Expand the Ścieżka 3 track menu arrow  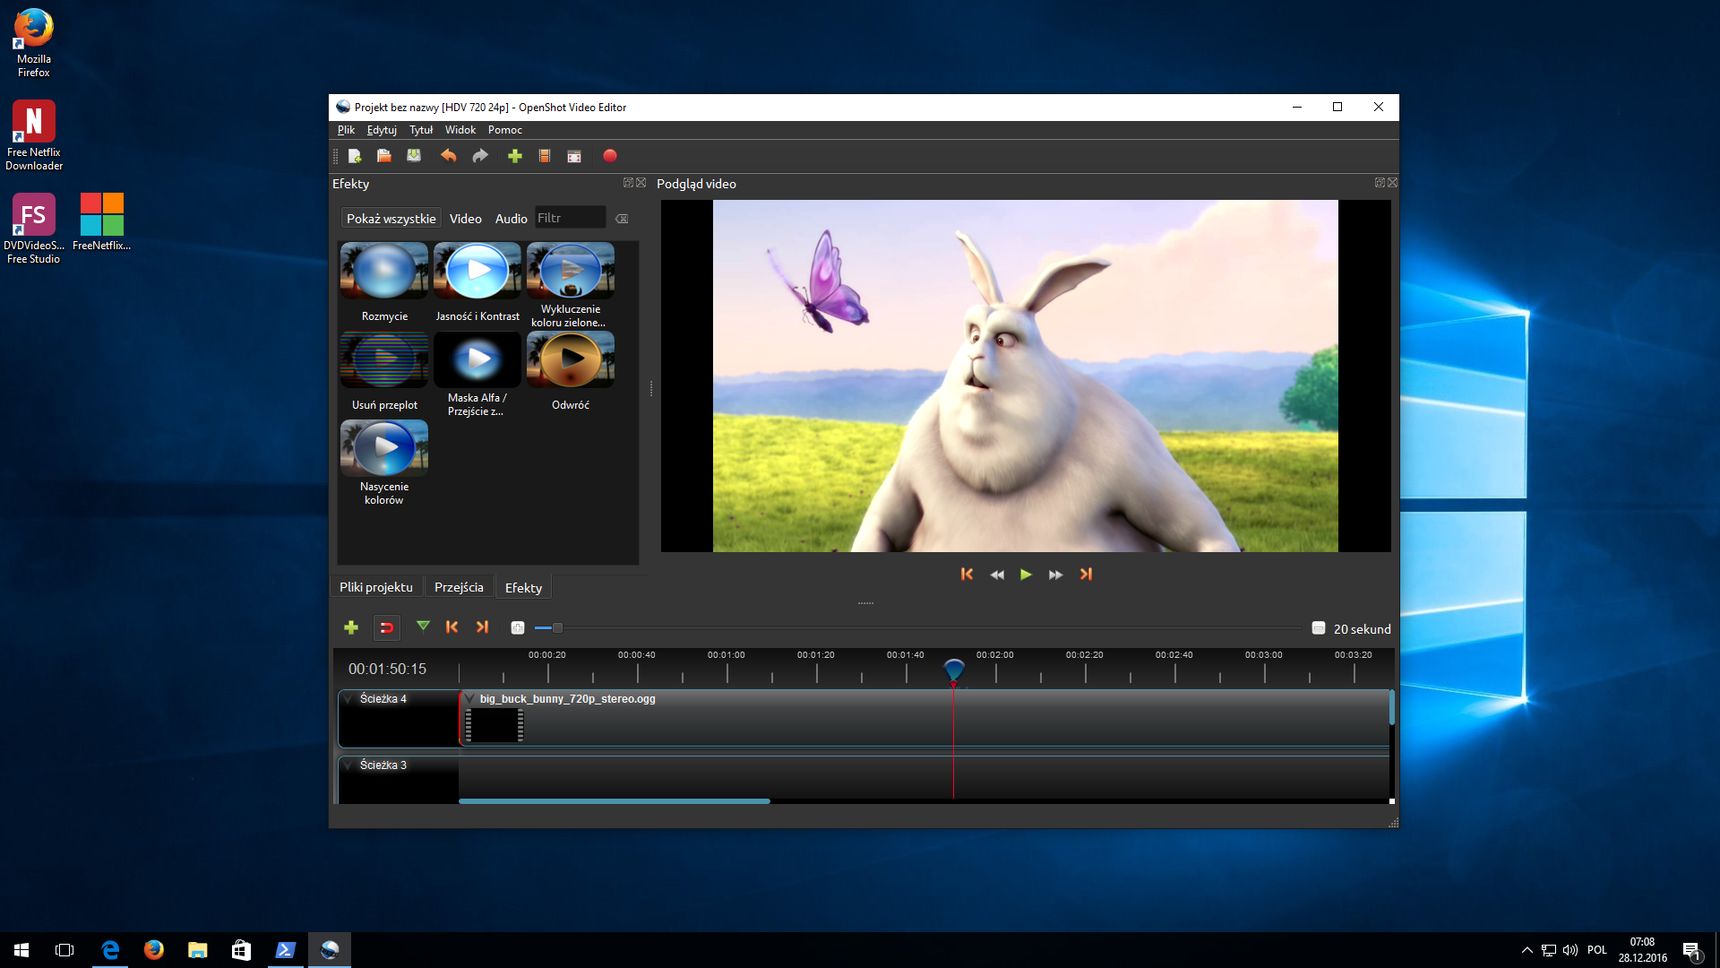[x=348, y=765]
